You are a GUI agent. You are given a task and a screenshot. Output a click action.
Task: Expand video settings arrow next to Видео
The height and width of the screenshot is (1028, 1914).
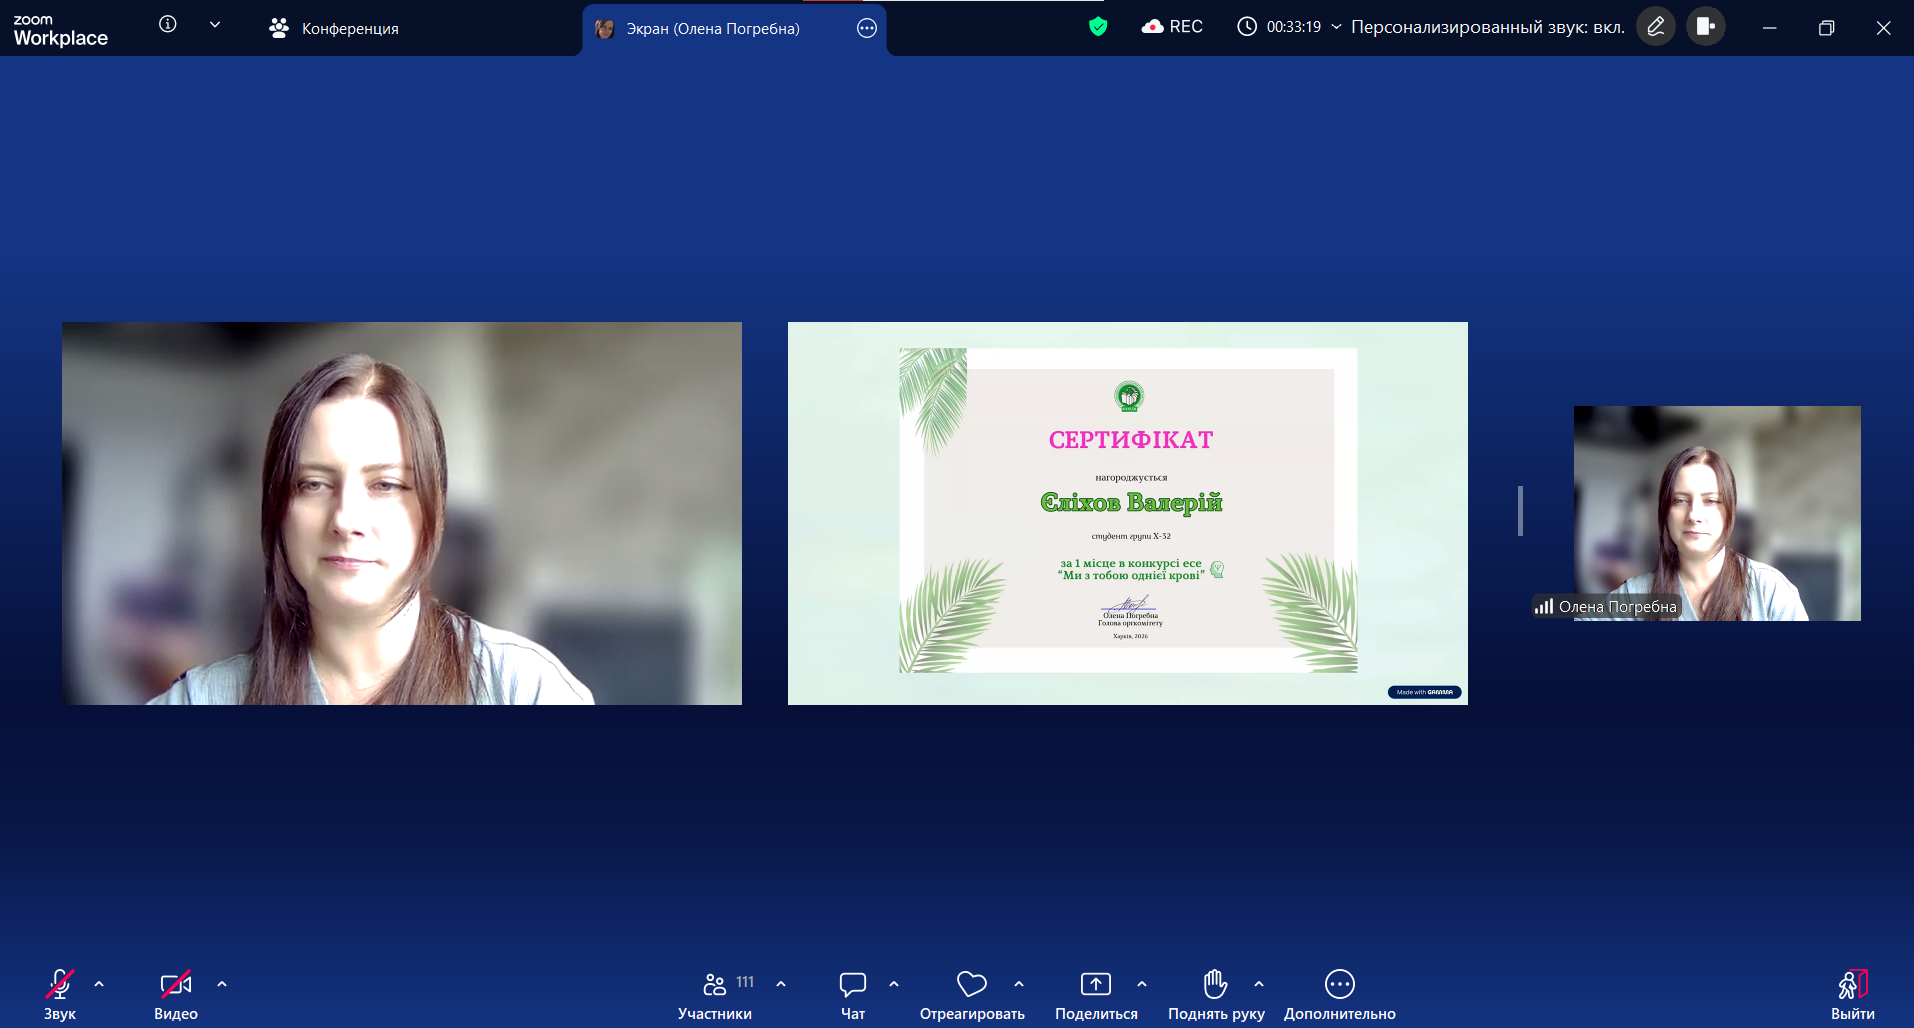(x=222, y=984)
